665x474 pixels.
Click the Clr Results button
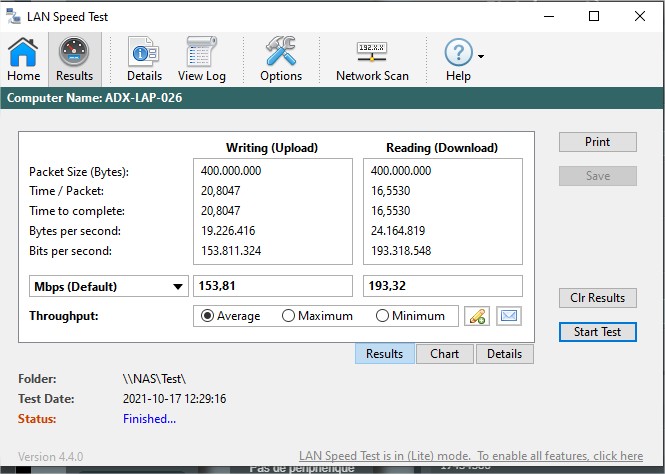(597, 297)
